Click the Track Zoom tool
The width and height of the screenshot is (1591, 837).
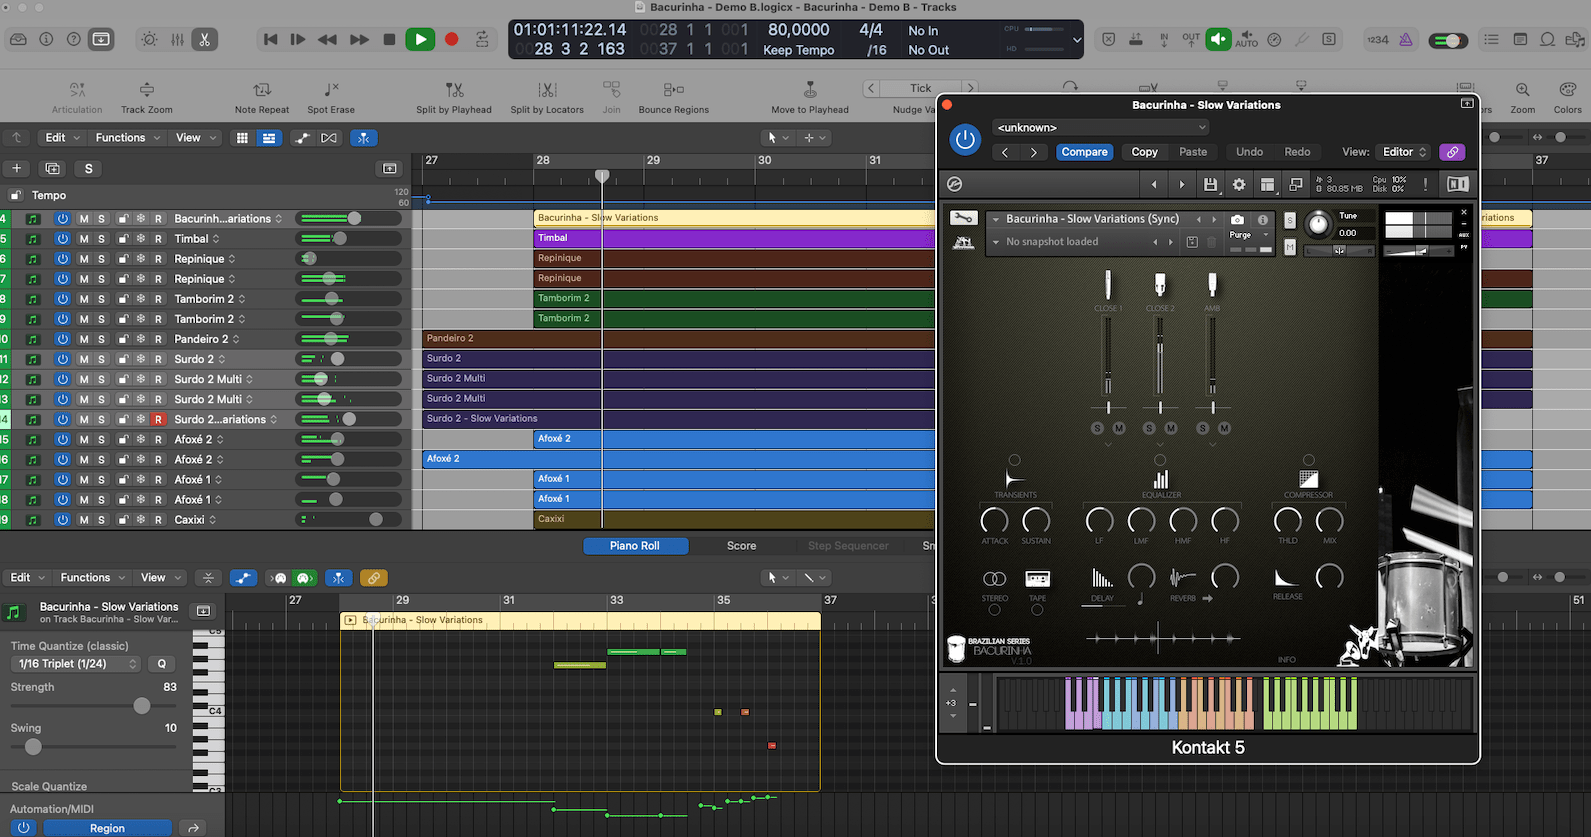(147, 97)
